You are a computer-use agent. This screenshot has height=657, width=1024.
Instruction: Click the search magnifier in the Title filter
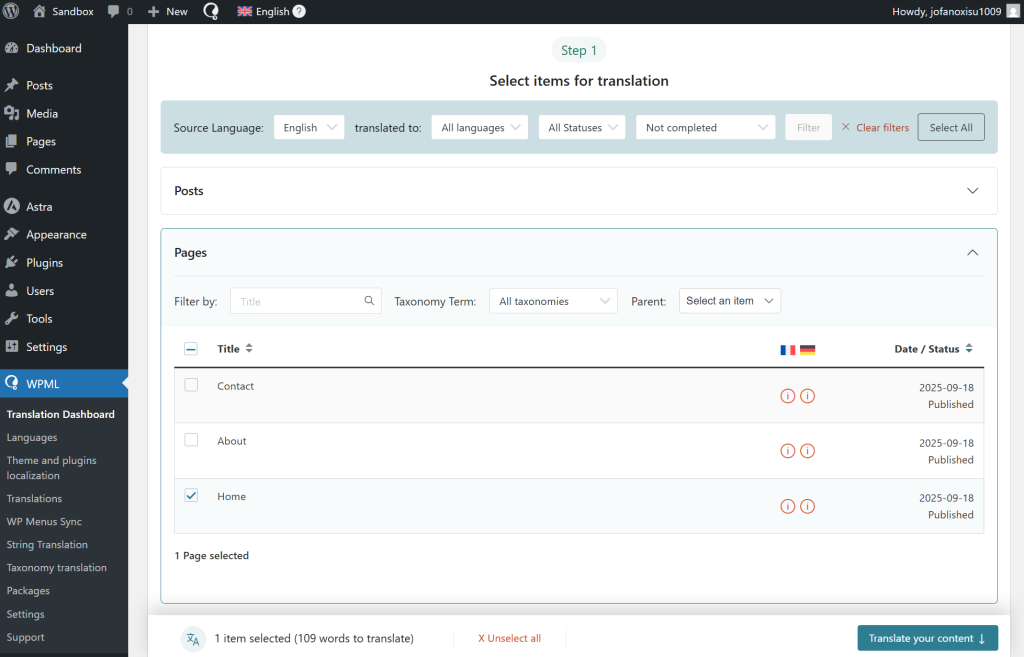(369, 300)
